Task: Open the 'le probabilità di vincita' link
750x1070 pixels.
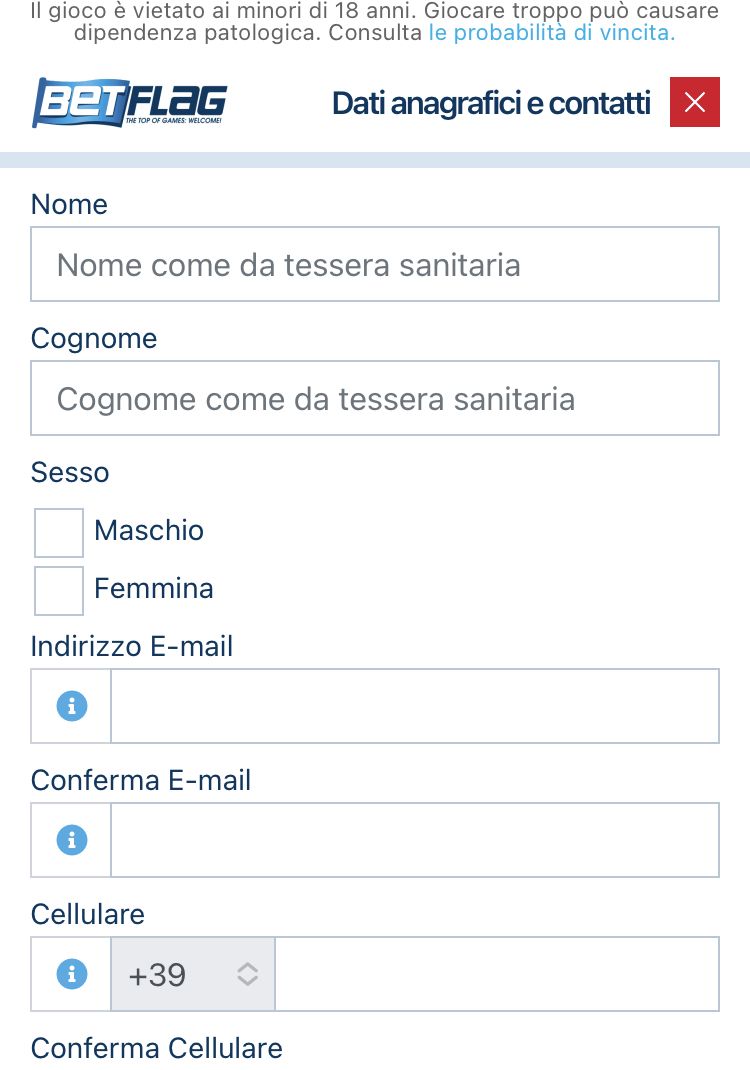Action: coord(551,32)
